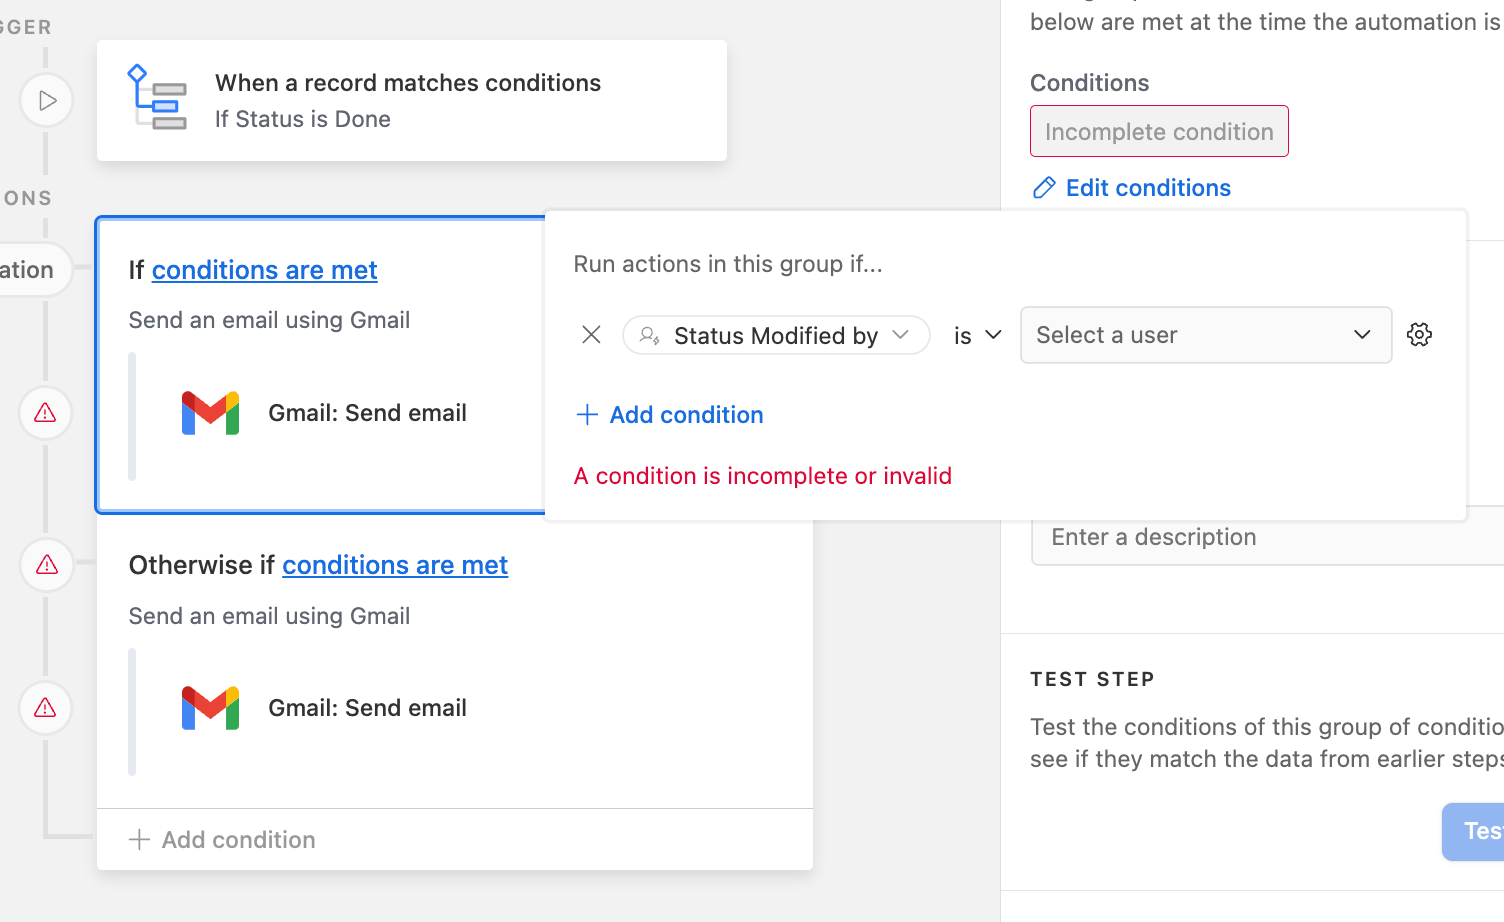Open the Status Modified by field dropdown
The height and width of the screenshot is (922, 1504).
(776, 335)
